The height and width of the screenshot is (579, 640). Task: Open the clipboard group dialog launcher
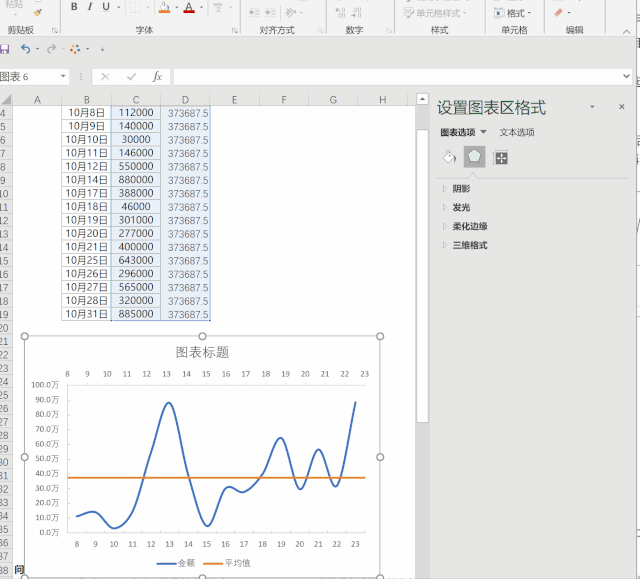[x=55, y=30]
